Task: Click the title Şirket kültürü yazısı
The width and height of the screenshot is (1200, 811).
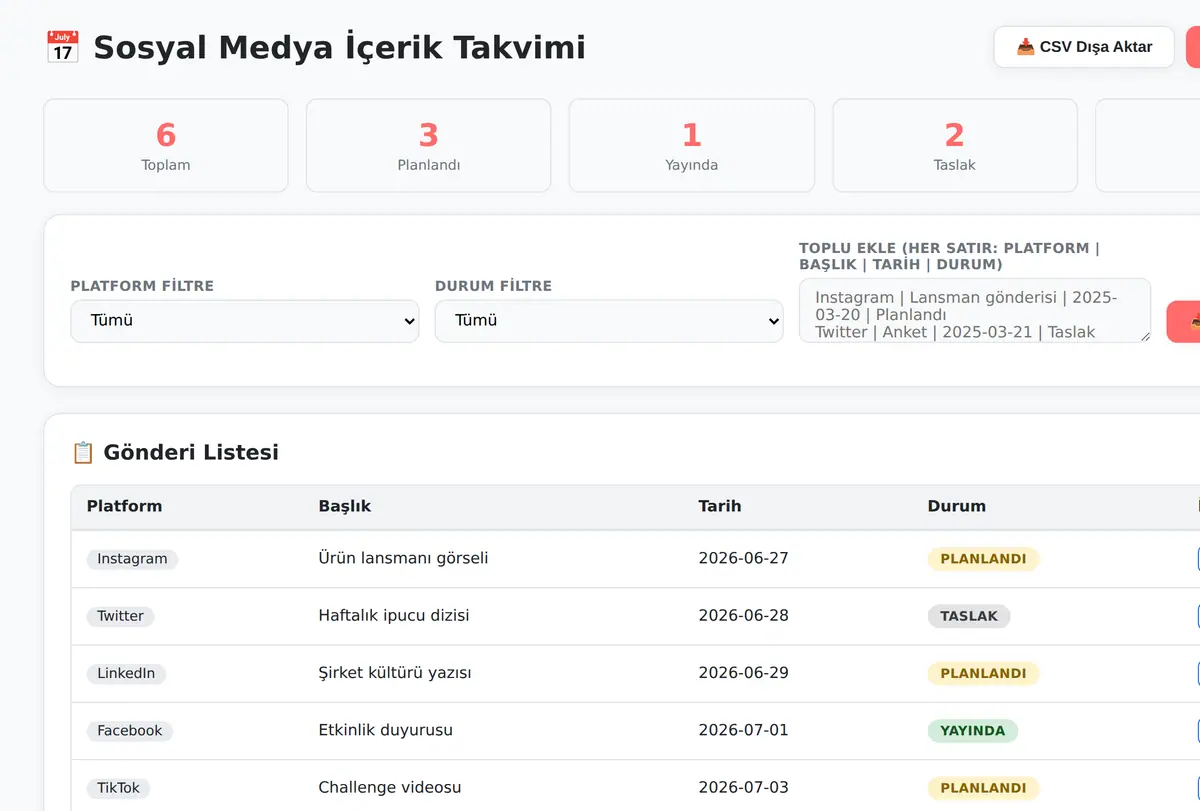Action: (x=395, y=672)
